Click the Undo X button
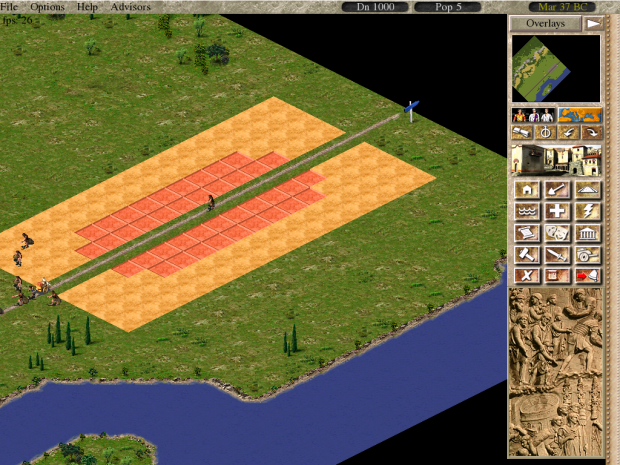Screen dimensions: 620x465 pyautogui.click(x=527, y=276)
